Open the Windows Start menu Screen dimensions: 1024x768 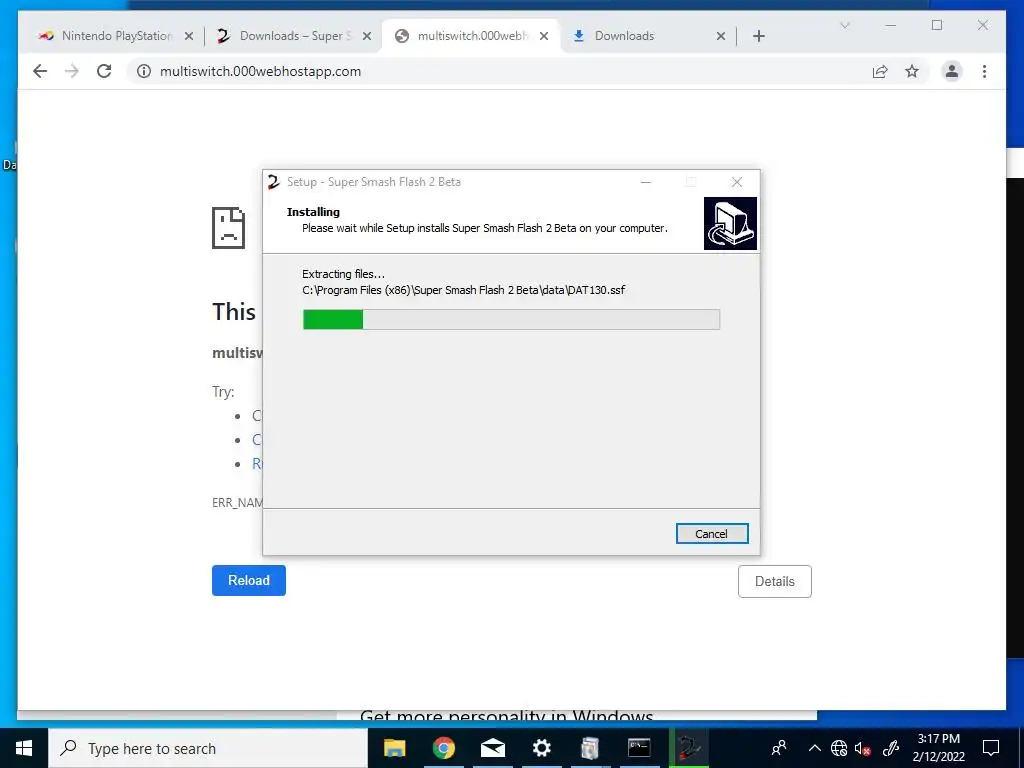[24, 748]
